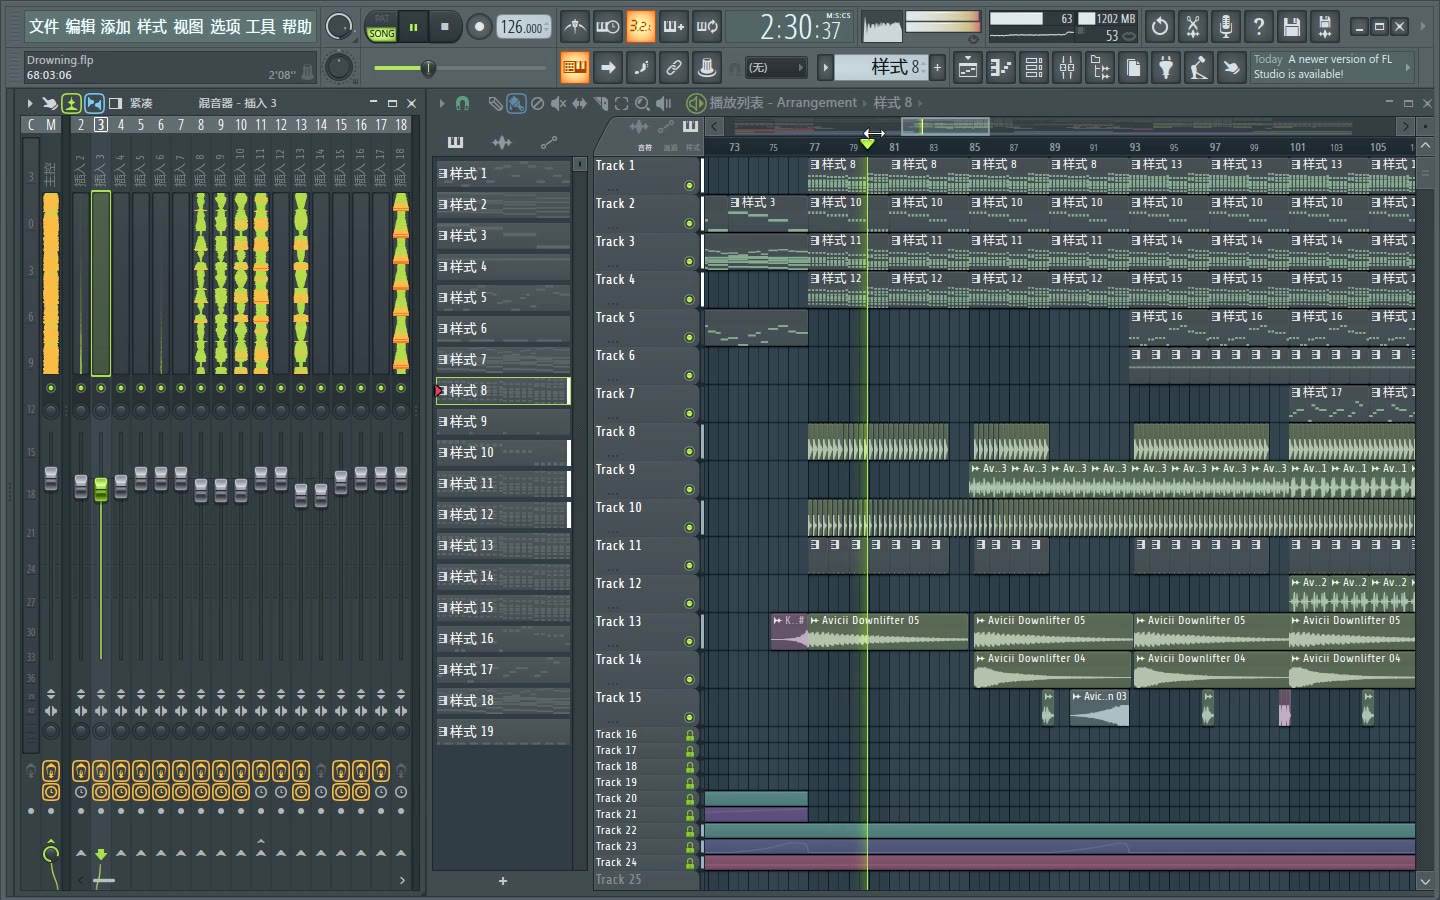Open the 编辑 menu

pos(80,27)
